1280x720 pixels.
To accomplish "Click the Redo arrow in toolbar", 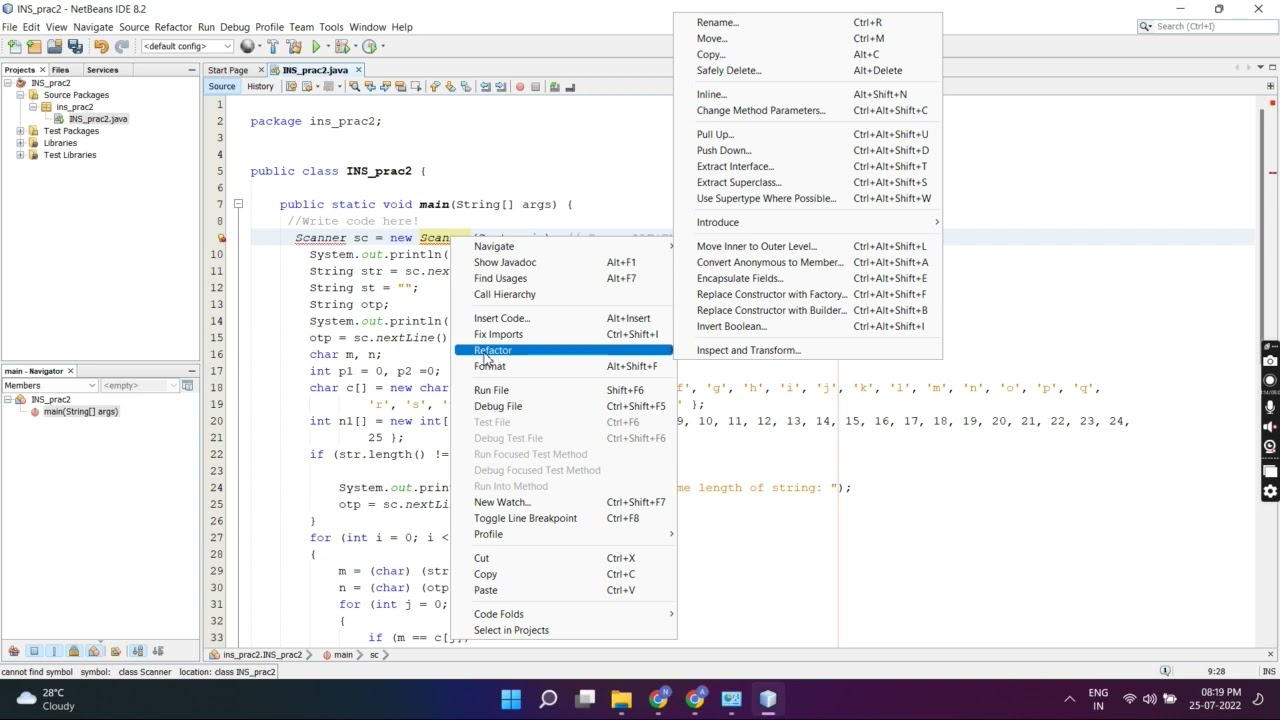I will tap(122, 46).
